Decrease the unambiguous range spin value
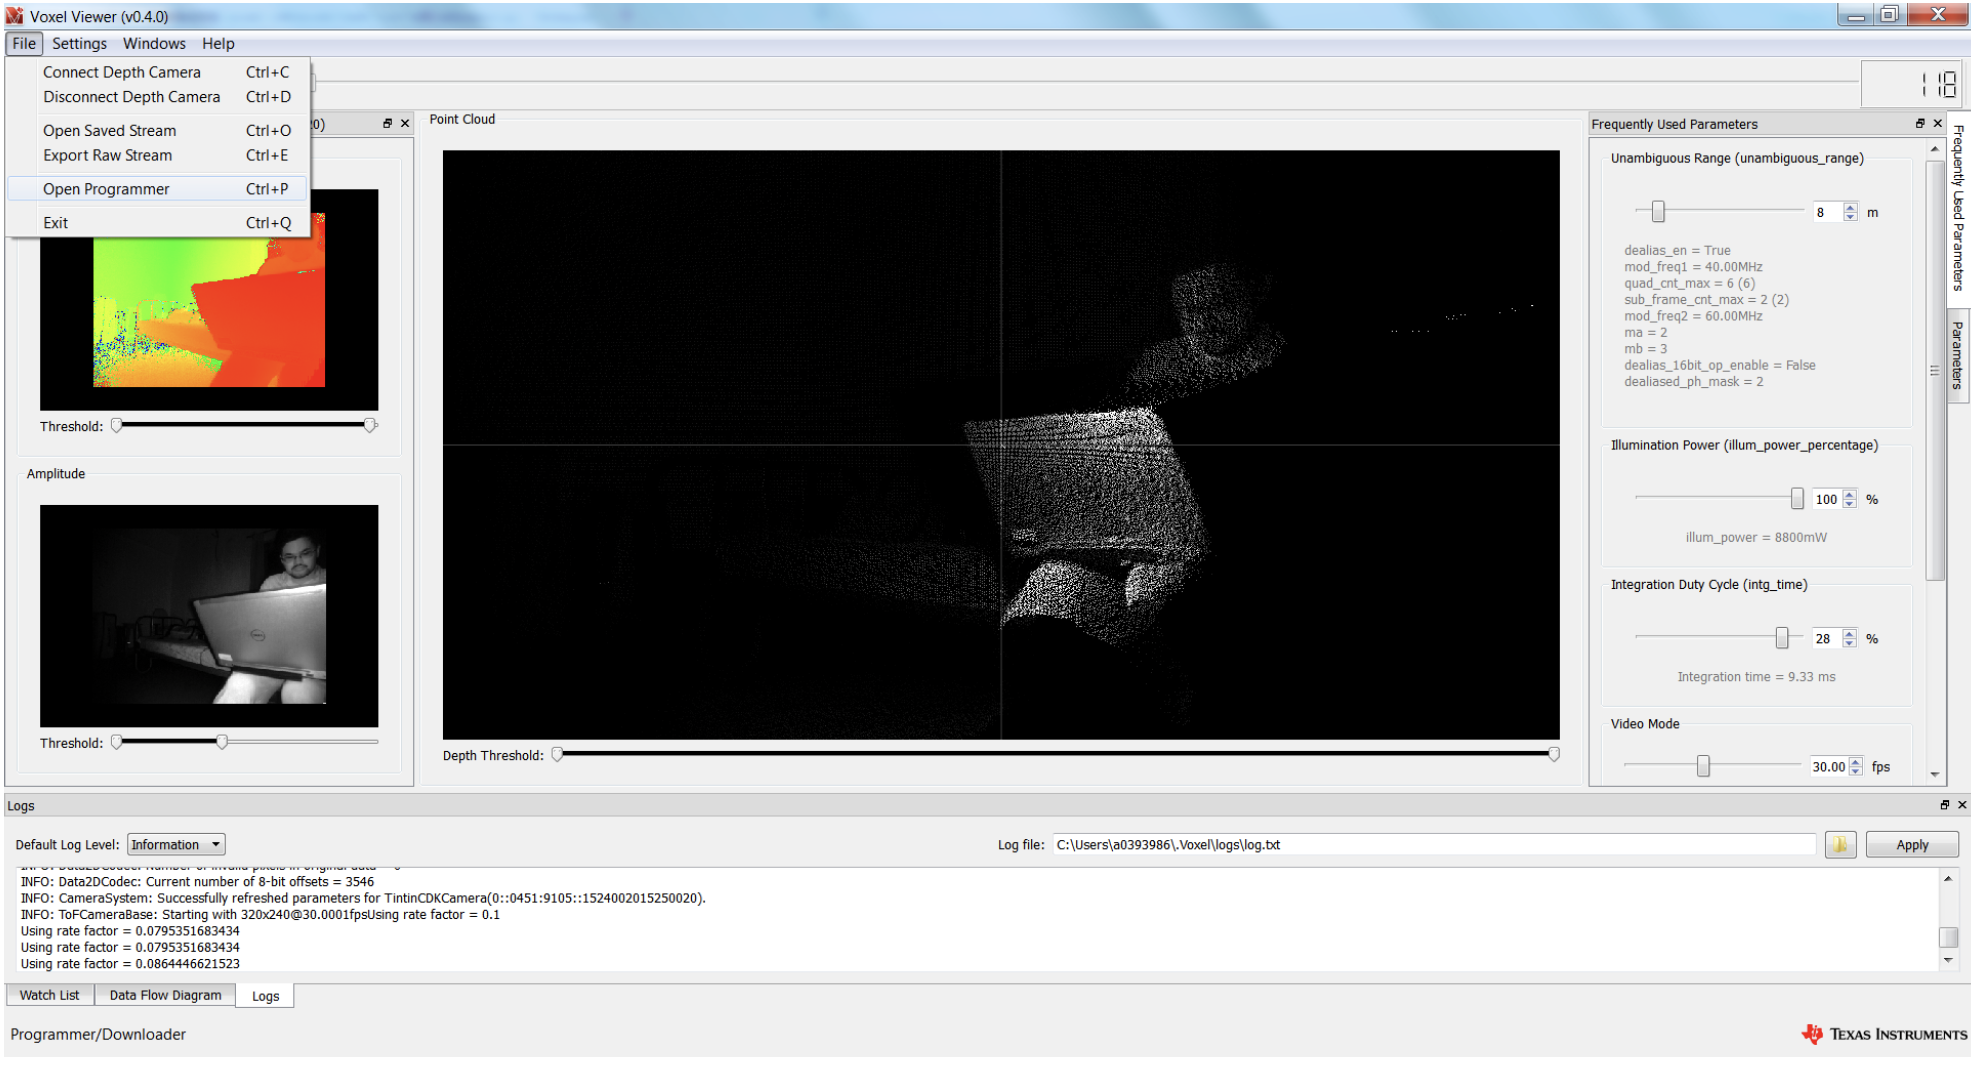 click(1850, 217)
